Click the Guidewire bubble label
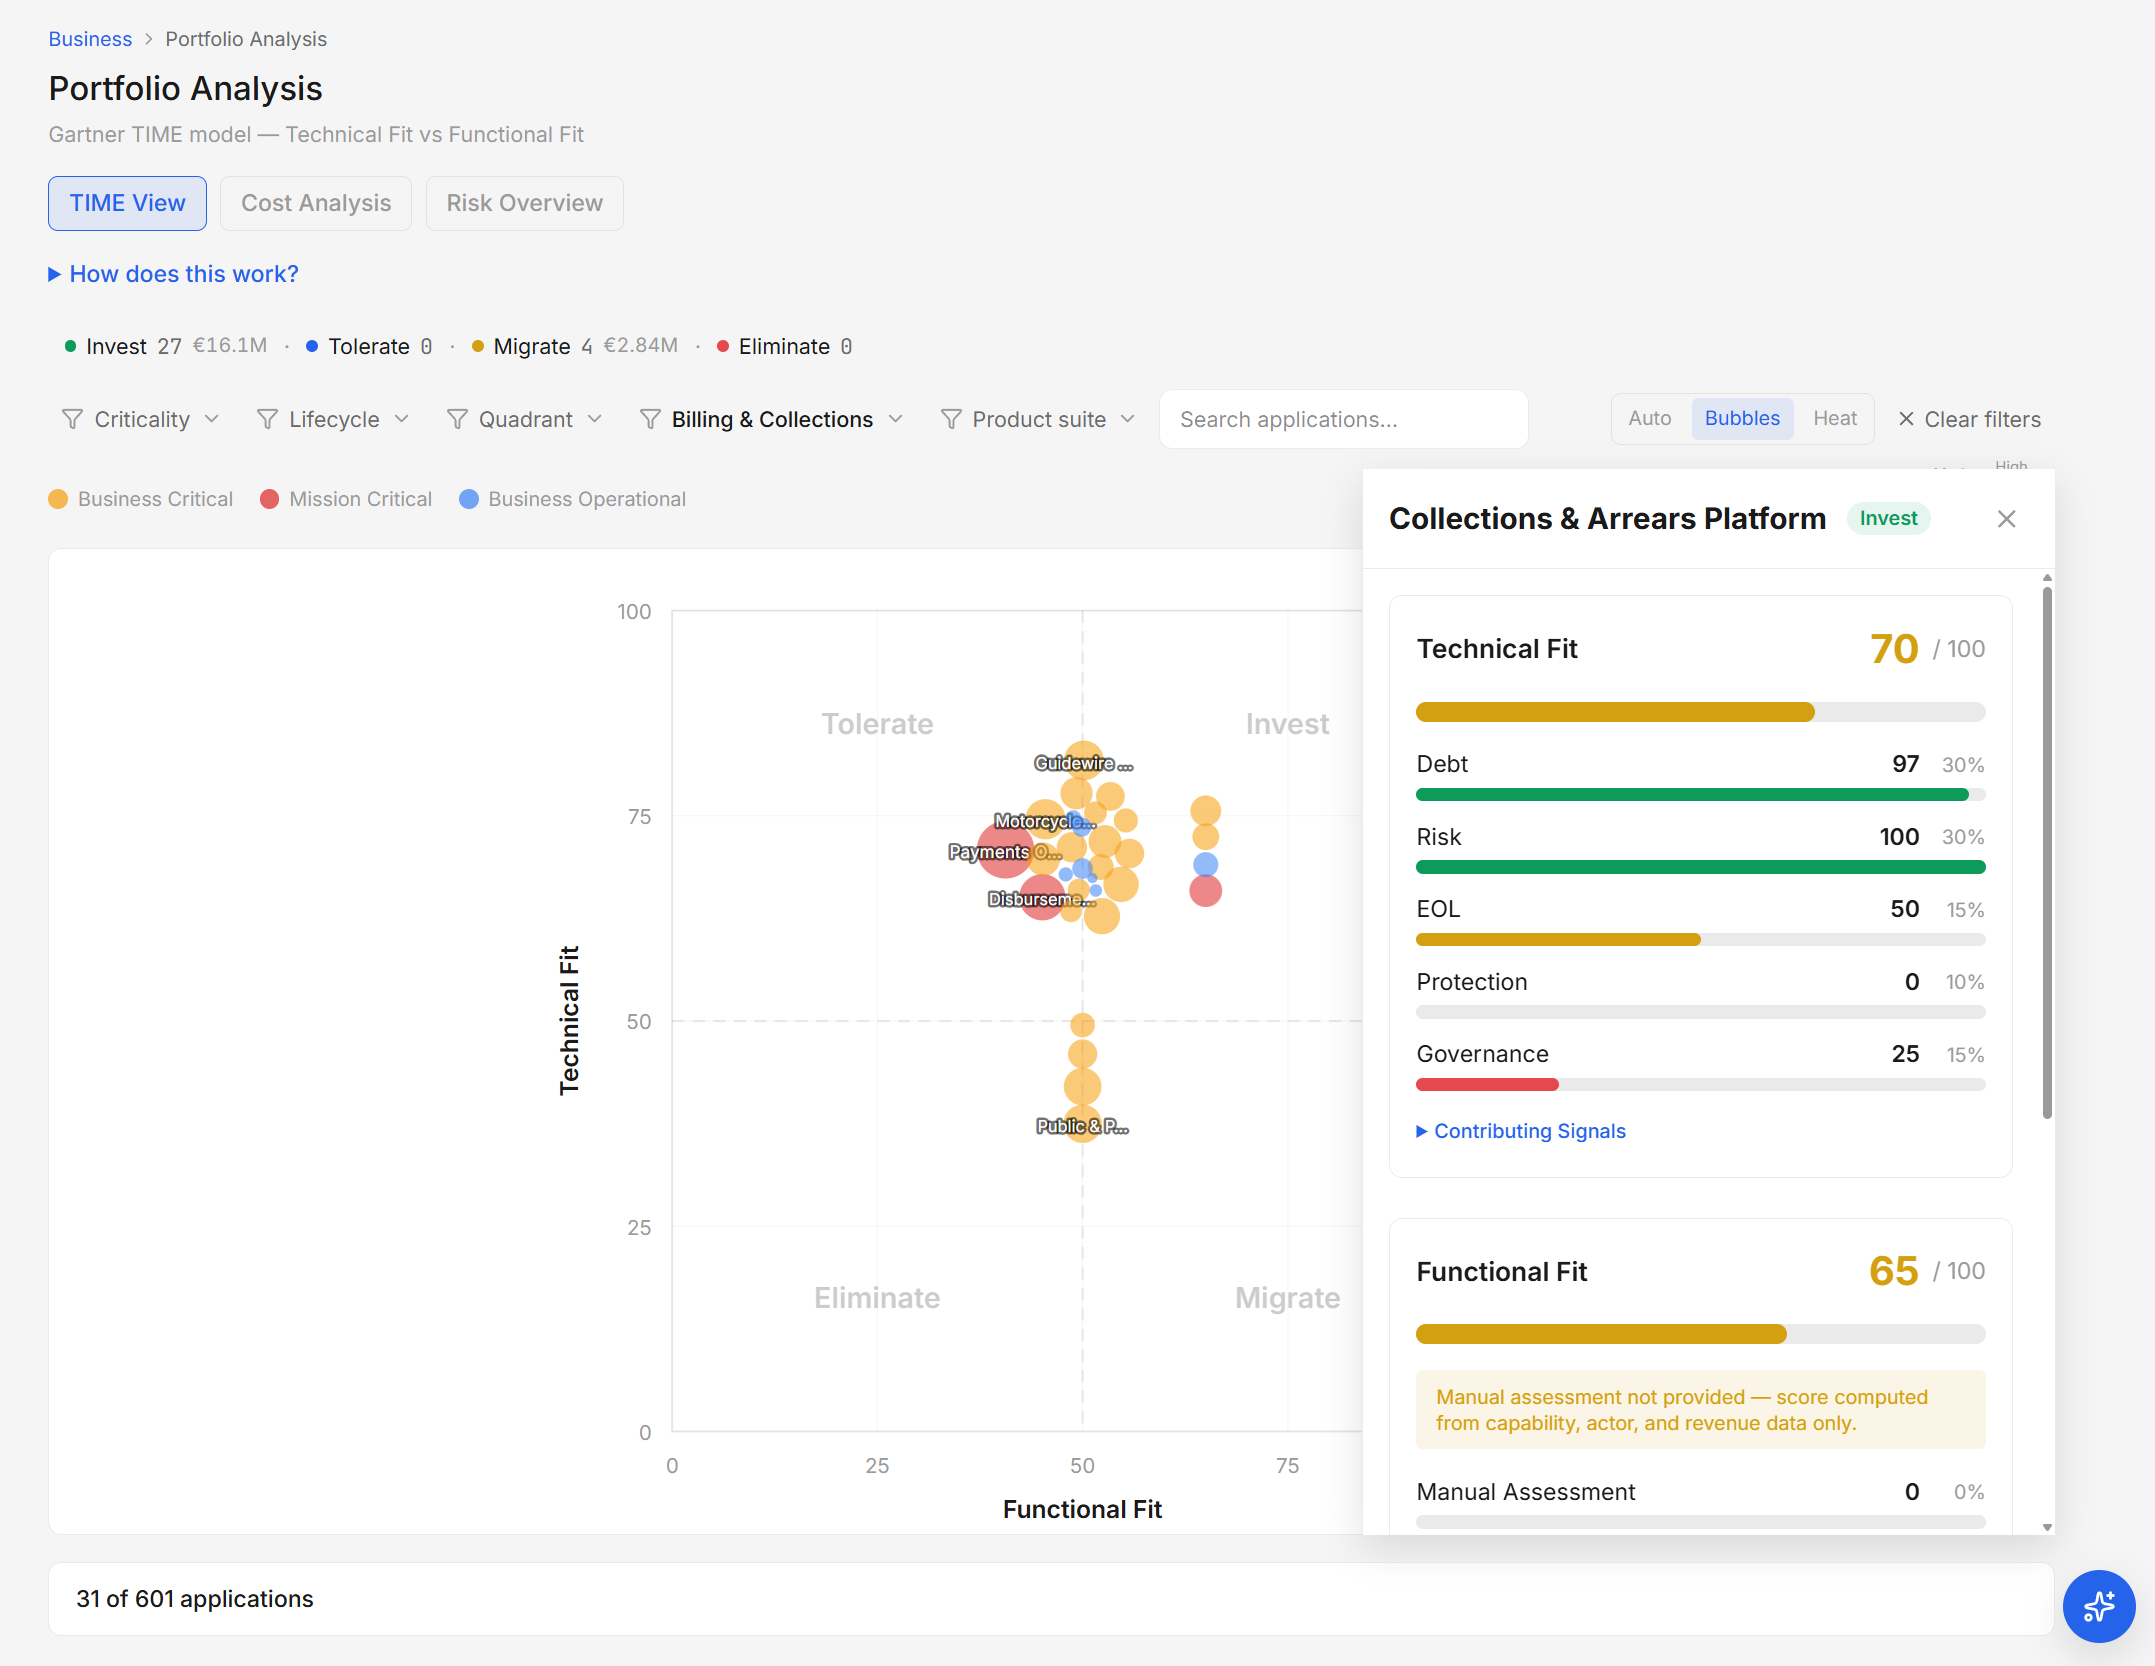 (1083, 764)
